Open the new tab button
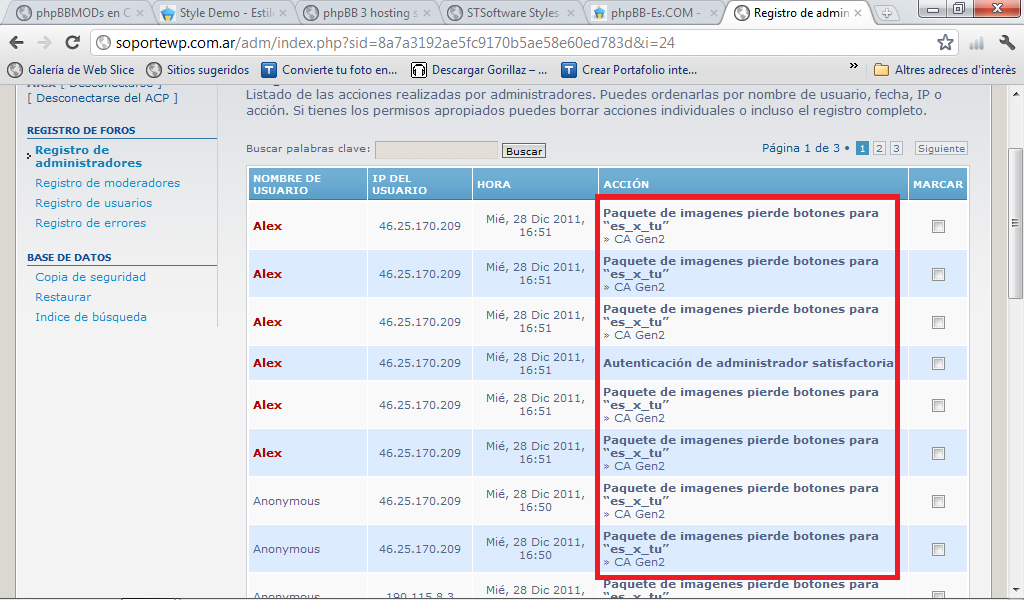 pos(886,13)
